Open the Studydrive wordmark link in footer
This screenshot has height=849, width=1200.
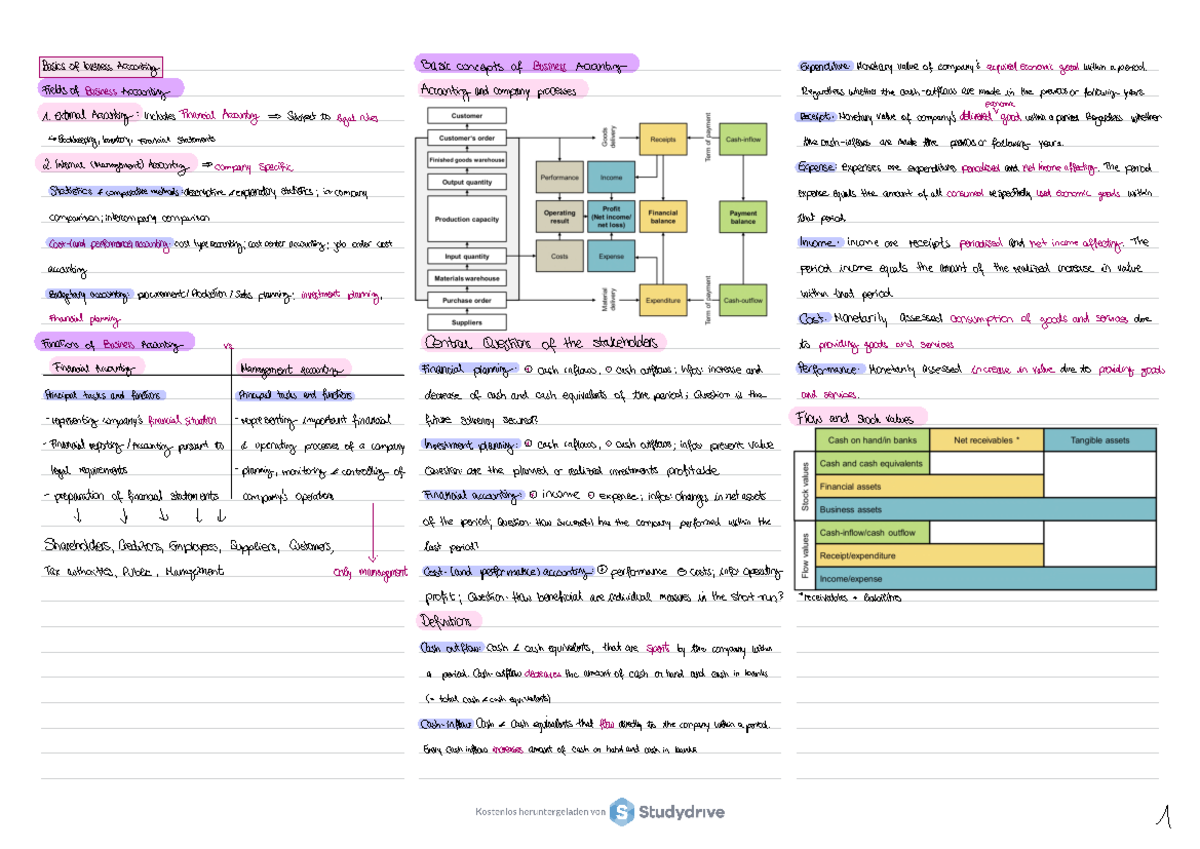681,812
